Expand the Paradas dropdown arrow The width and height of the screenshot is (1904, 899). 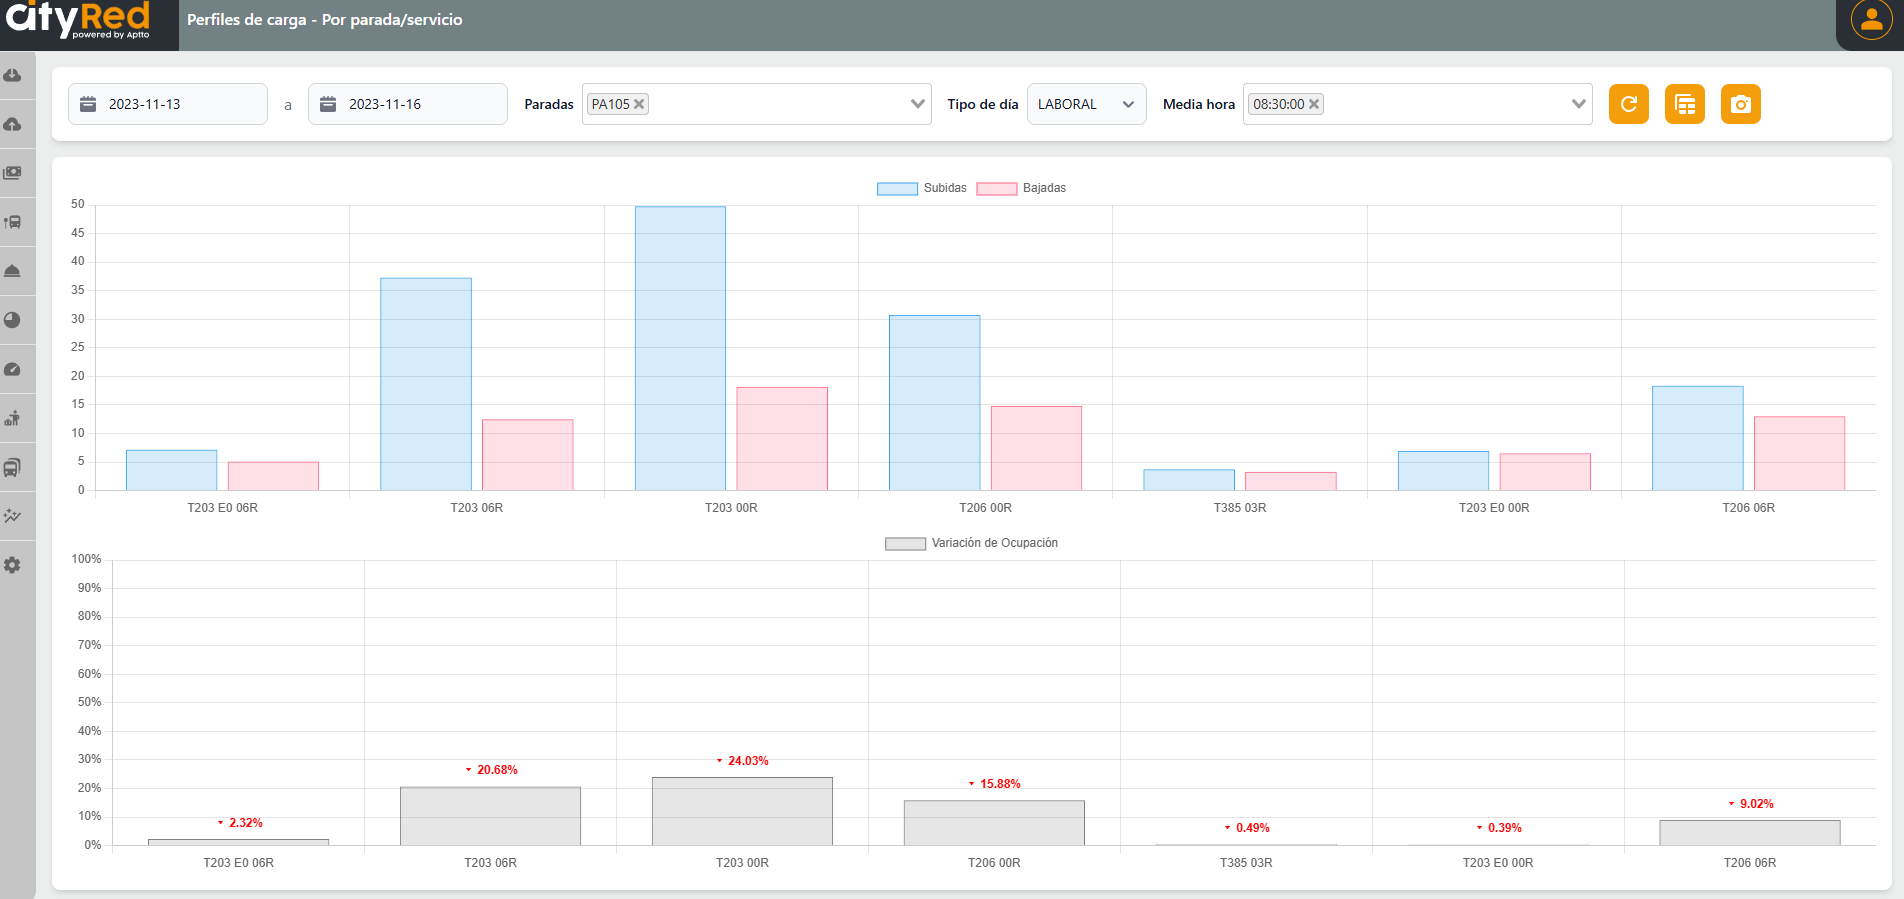(x=917, y=104)
